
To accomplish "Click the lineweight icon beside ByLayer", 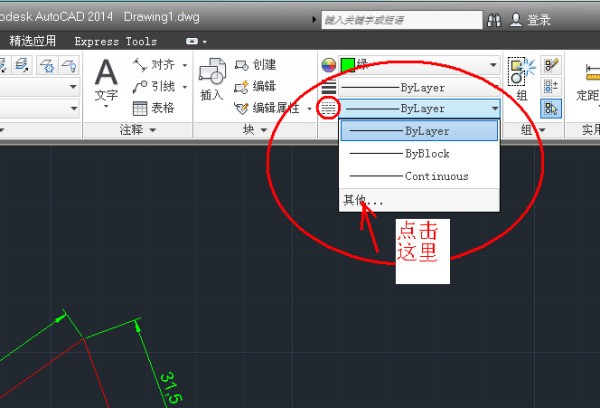I will tap(328, 88).
